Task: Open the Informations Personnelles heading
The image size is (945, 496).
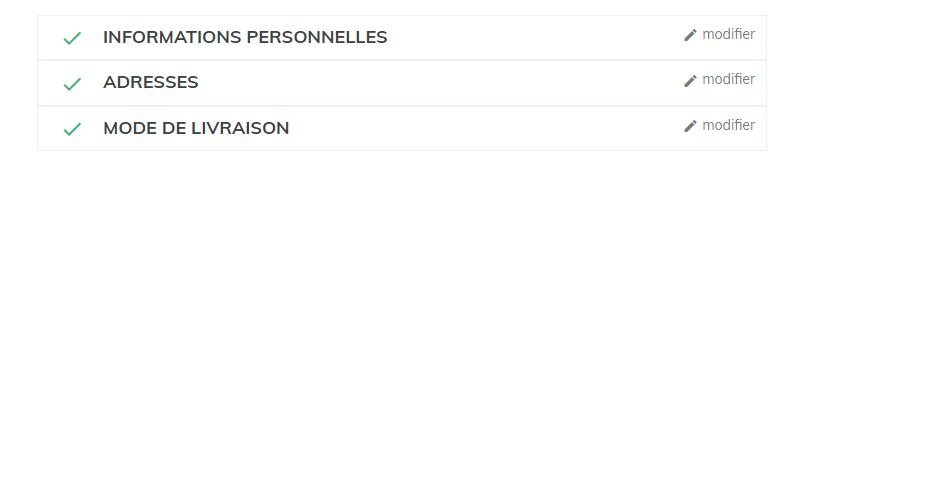Action: tap(245, 37)
